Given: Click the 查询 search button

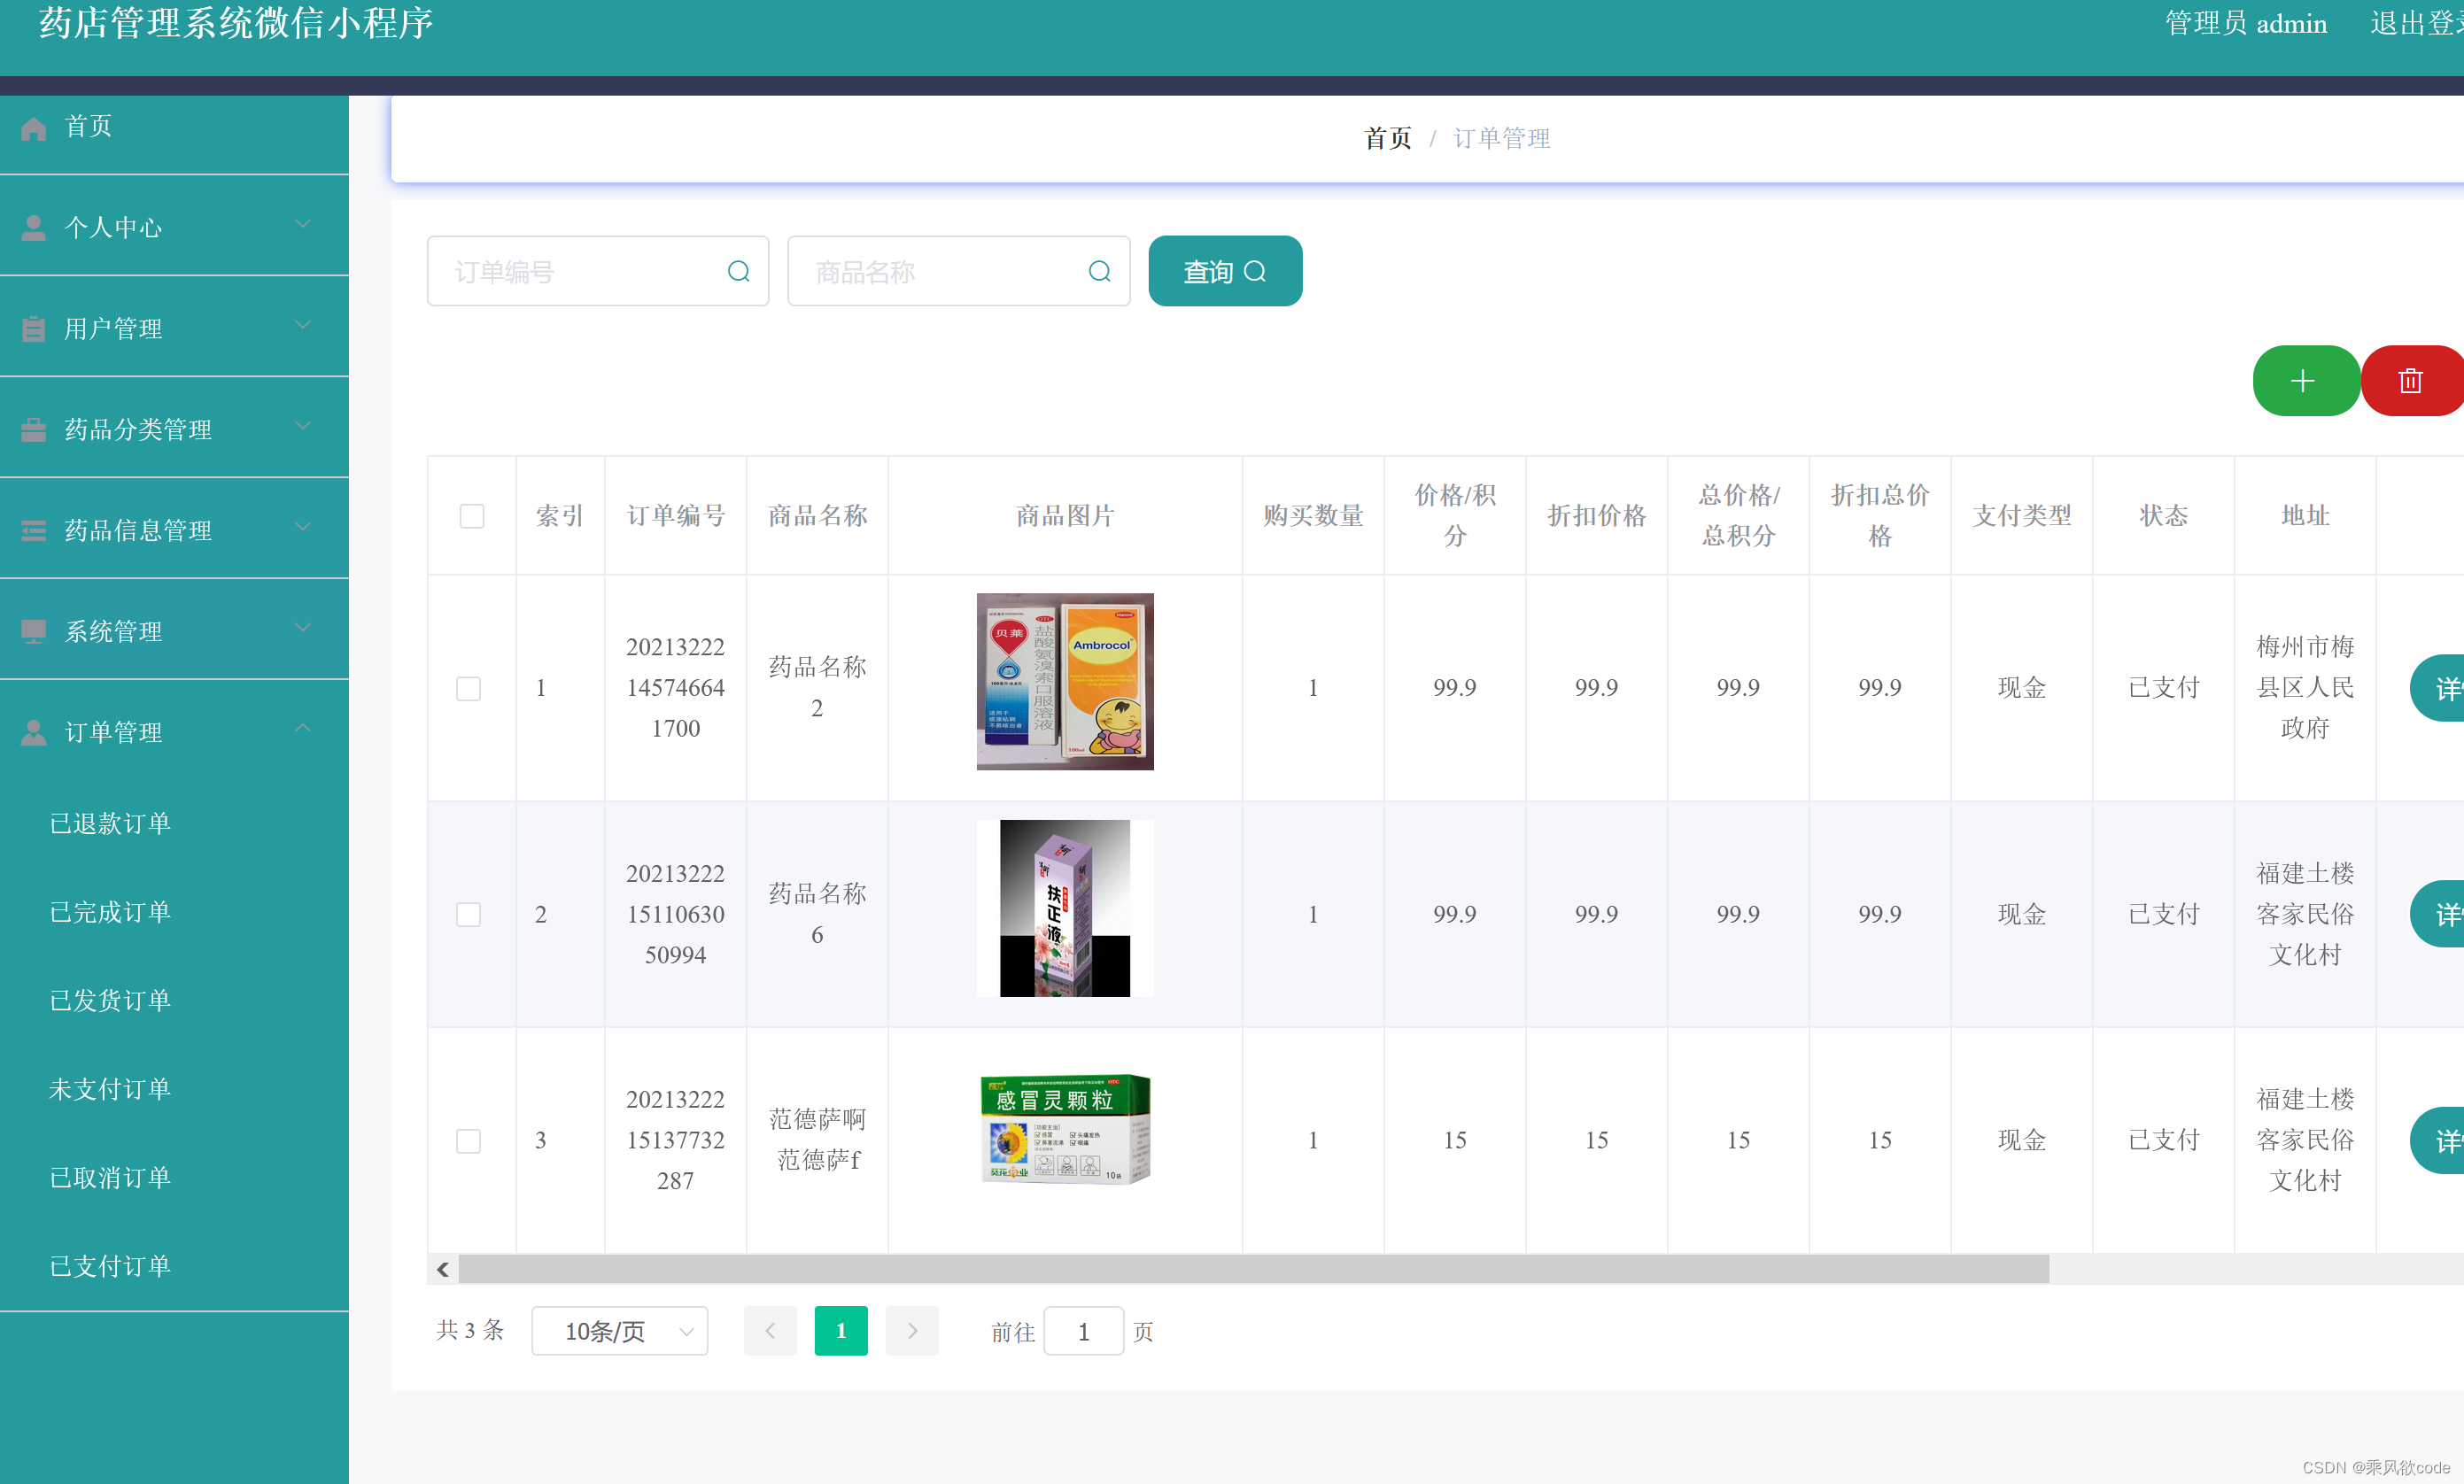Looking at the screenshot, I should click(1224, 271).
